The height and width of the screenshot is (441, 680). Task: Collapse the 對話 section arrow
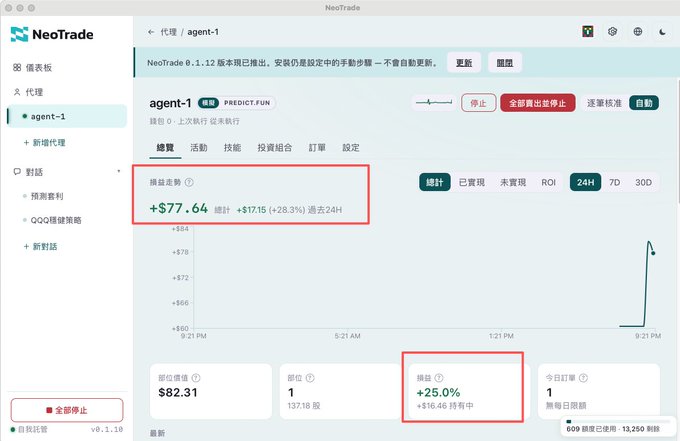pyautogui.click(x=118, y=171)
